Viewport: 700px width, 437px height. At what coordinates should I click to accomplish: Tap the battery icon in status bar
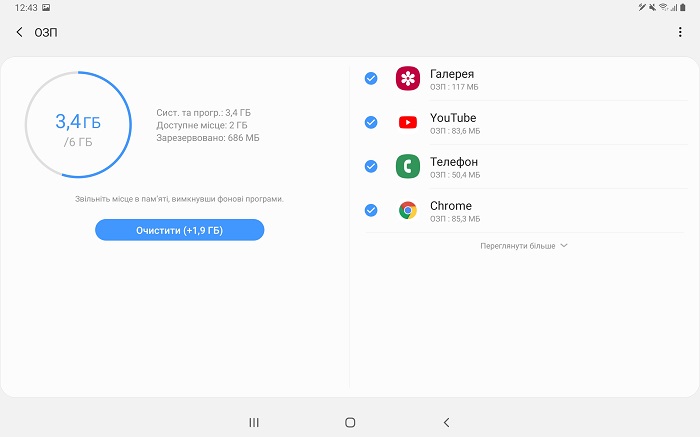683,8
